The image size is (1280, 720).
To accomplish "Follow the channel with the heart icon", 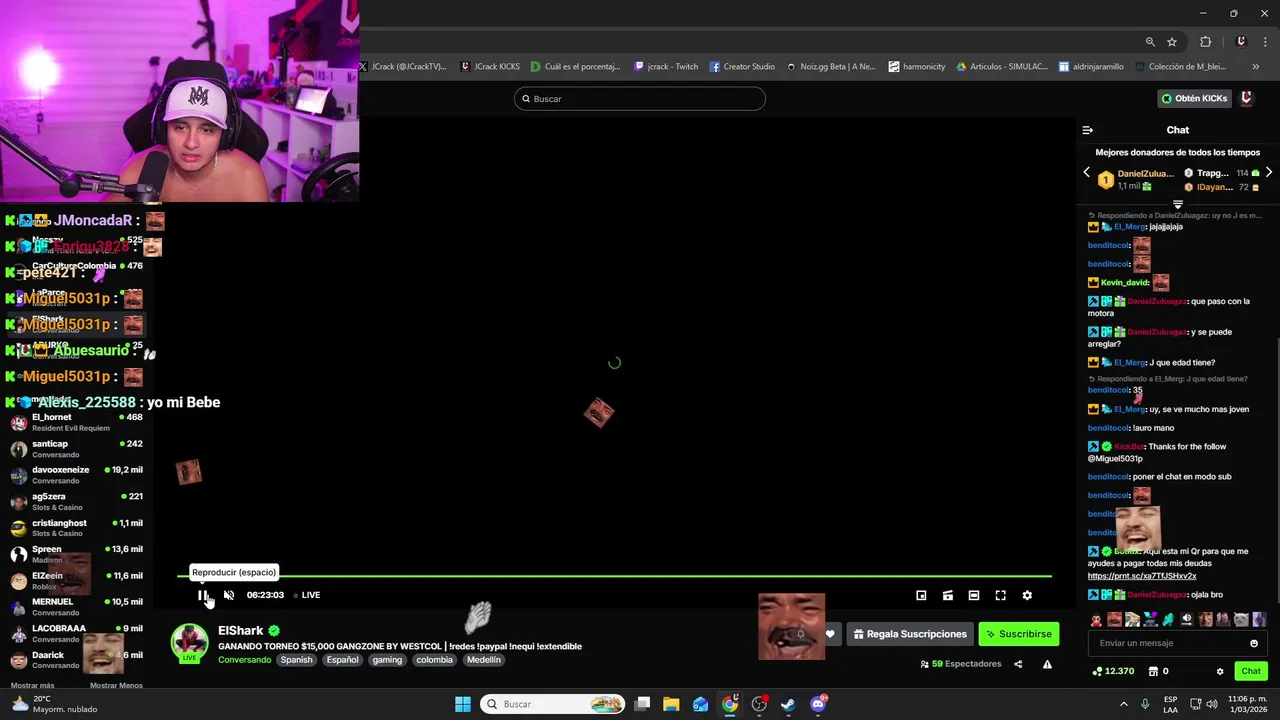I will click(829, 634).
